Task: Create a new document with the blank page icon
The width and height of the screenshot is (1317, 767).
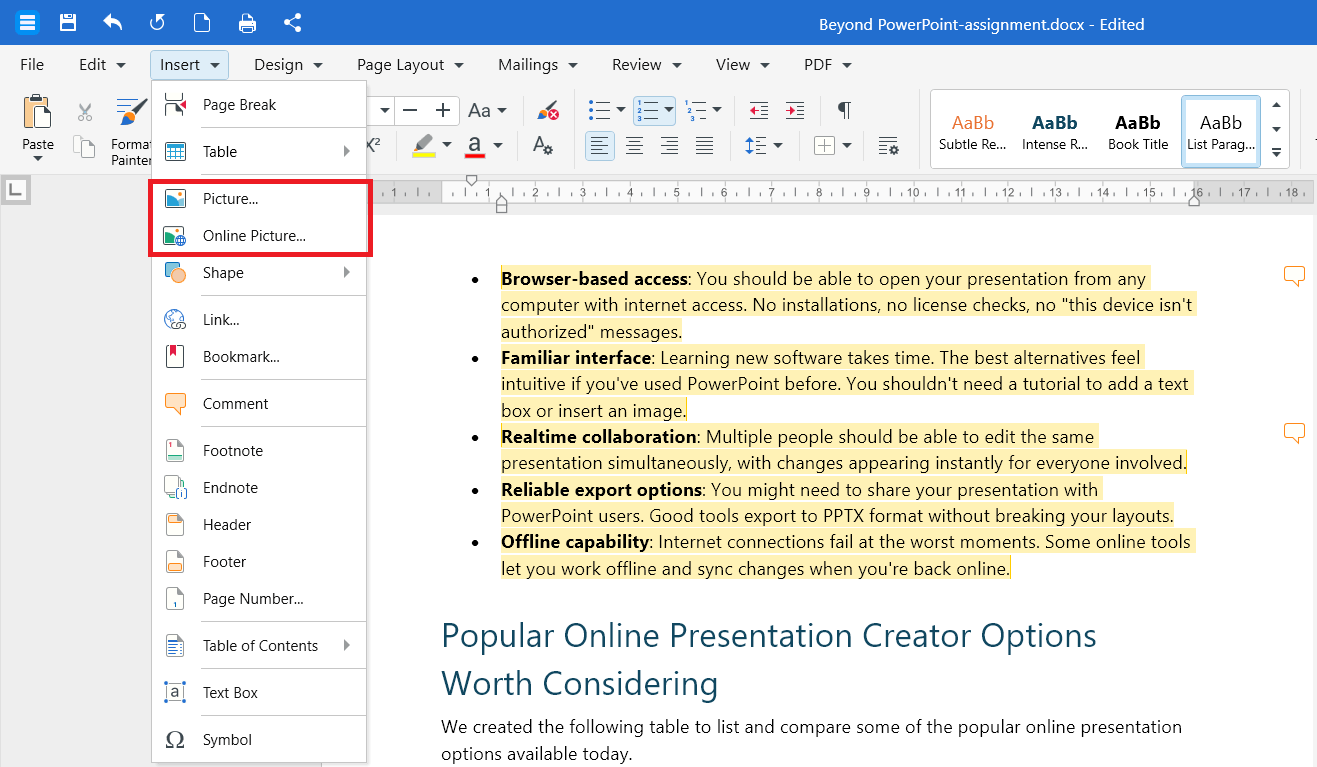Action: tap(202, 23)
